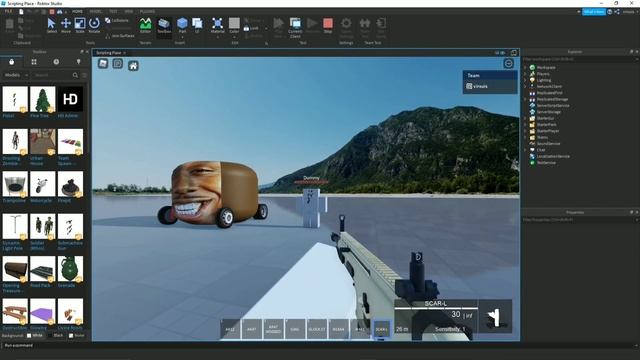Click the Toolbox search magnifier icon
Viewport: 640px width, 360px height.
coord(75,75)
